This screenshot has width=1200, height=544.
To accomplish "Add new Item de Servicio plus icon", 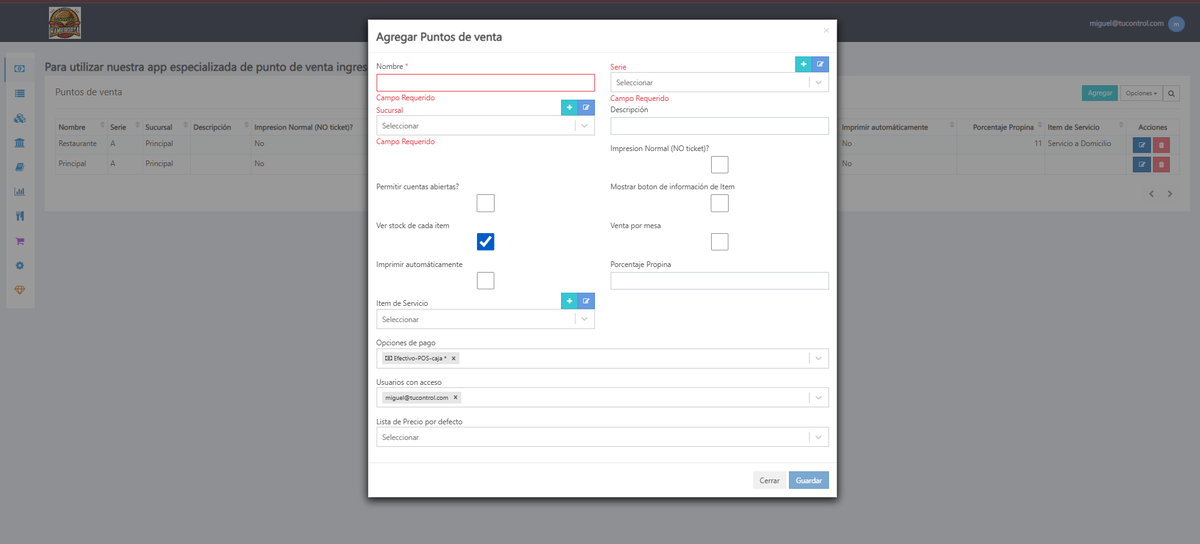I will (569, 300).
